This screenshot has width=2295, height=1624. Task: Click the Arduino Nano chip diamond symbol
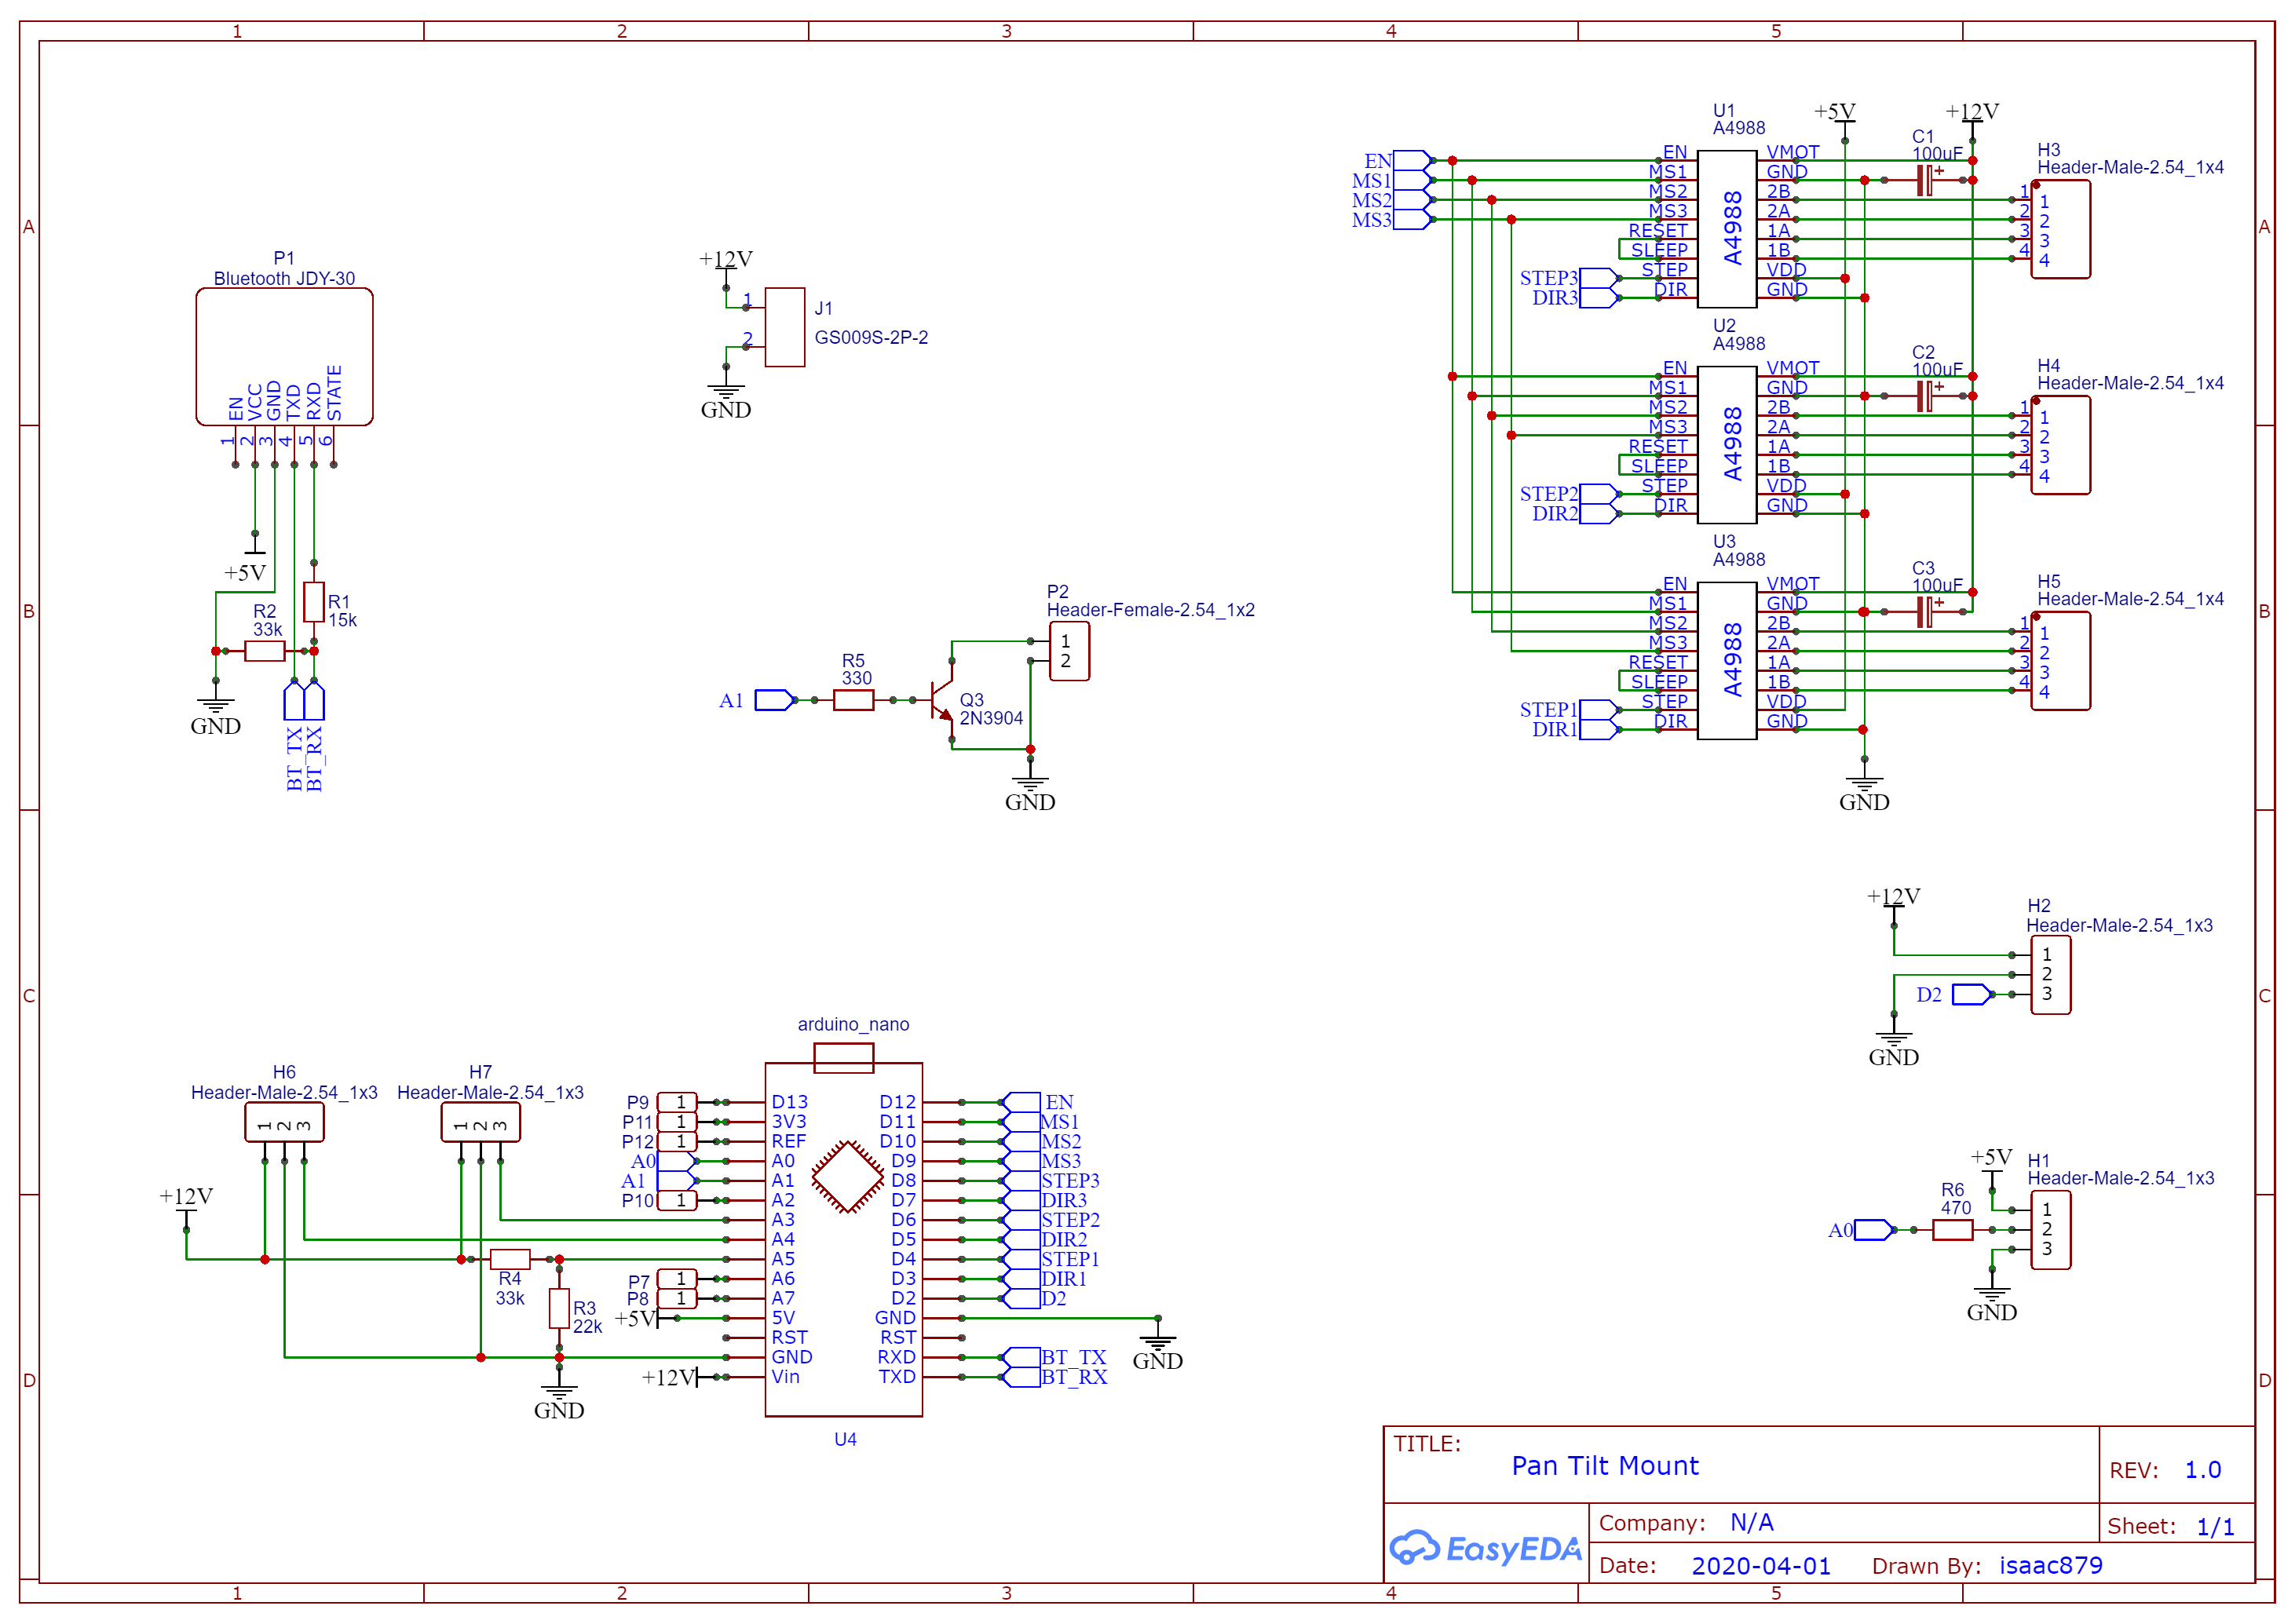(847, 1178)
